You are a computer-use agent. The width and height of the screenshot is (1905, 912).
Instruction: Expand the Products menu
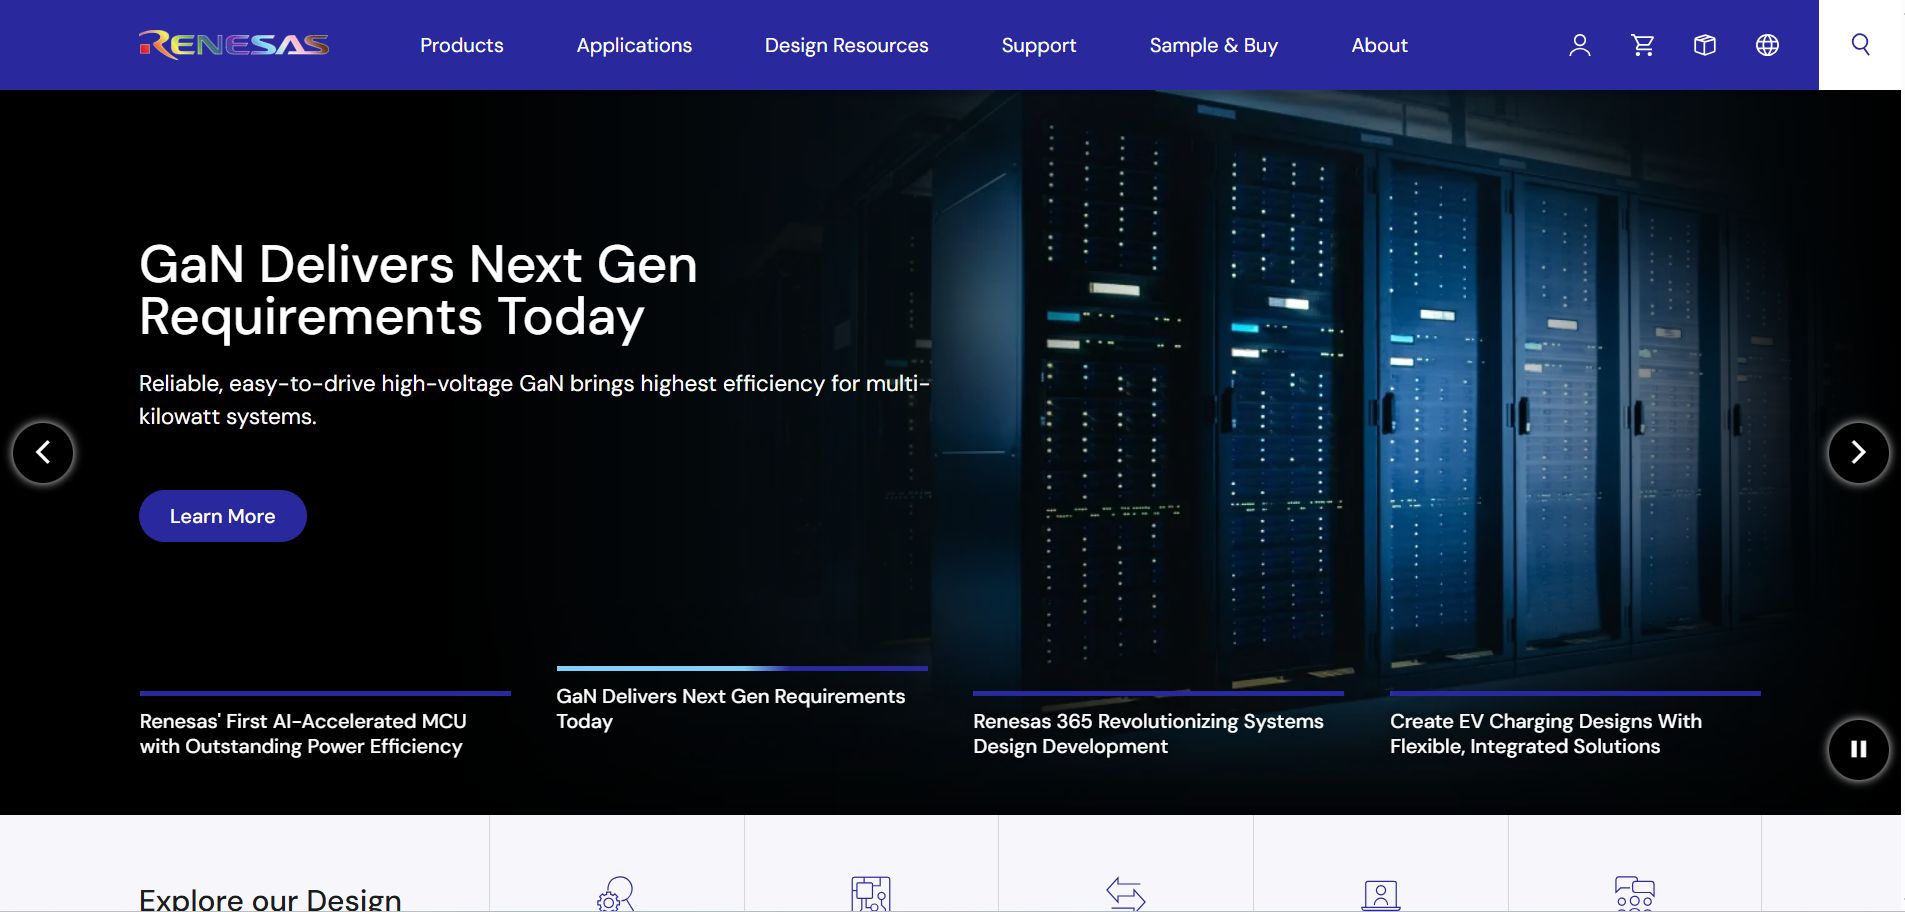pyautogui.click(x=461, y=45)
